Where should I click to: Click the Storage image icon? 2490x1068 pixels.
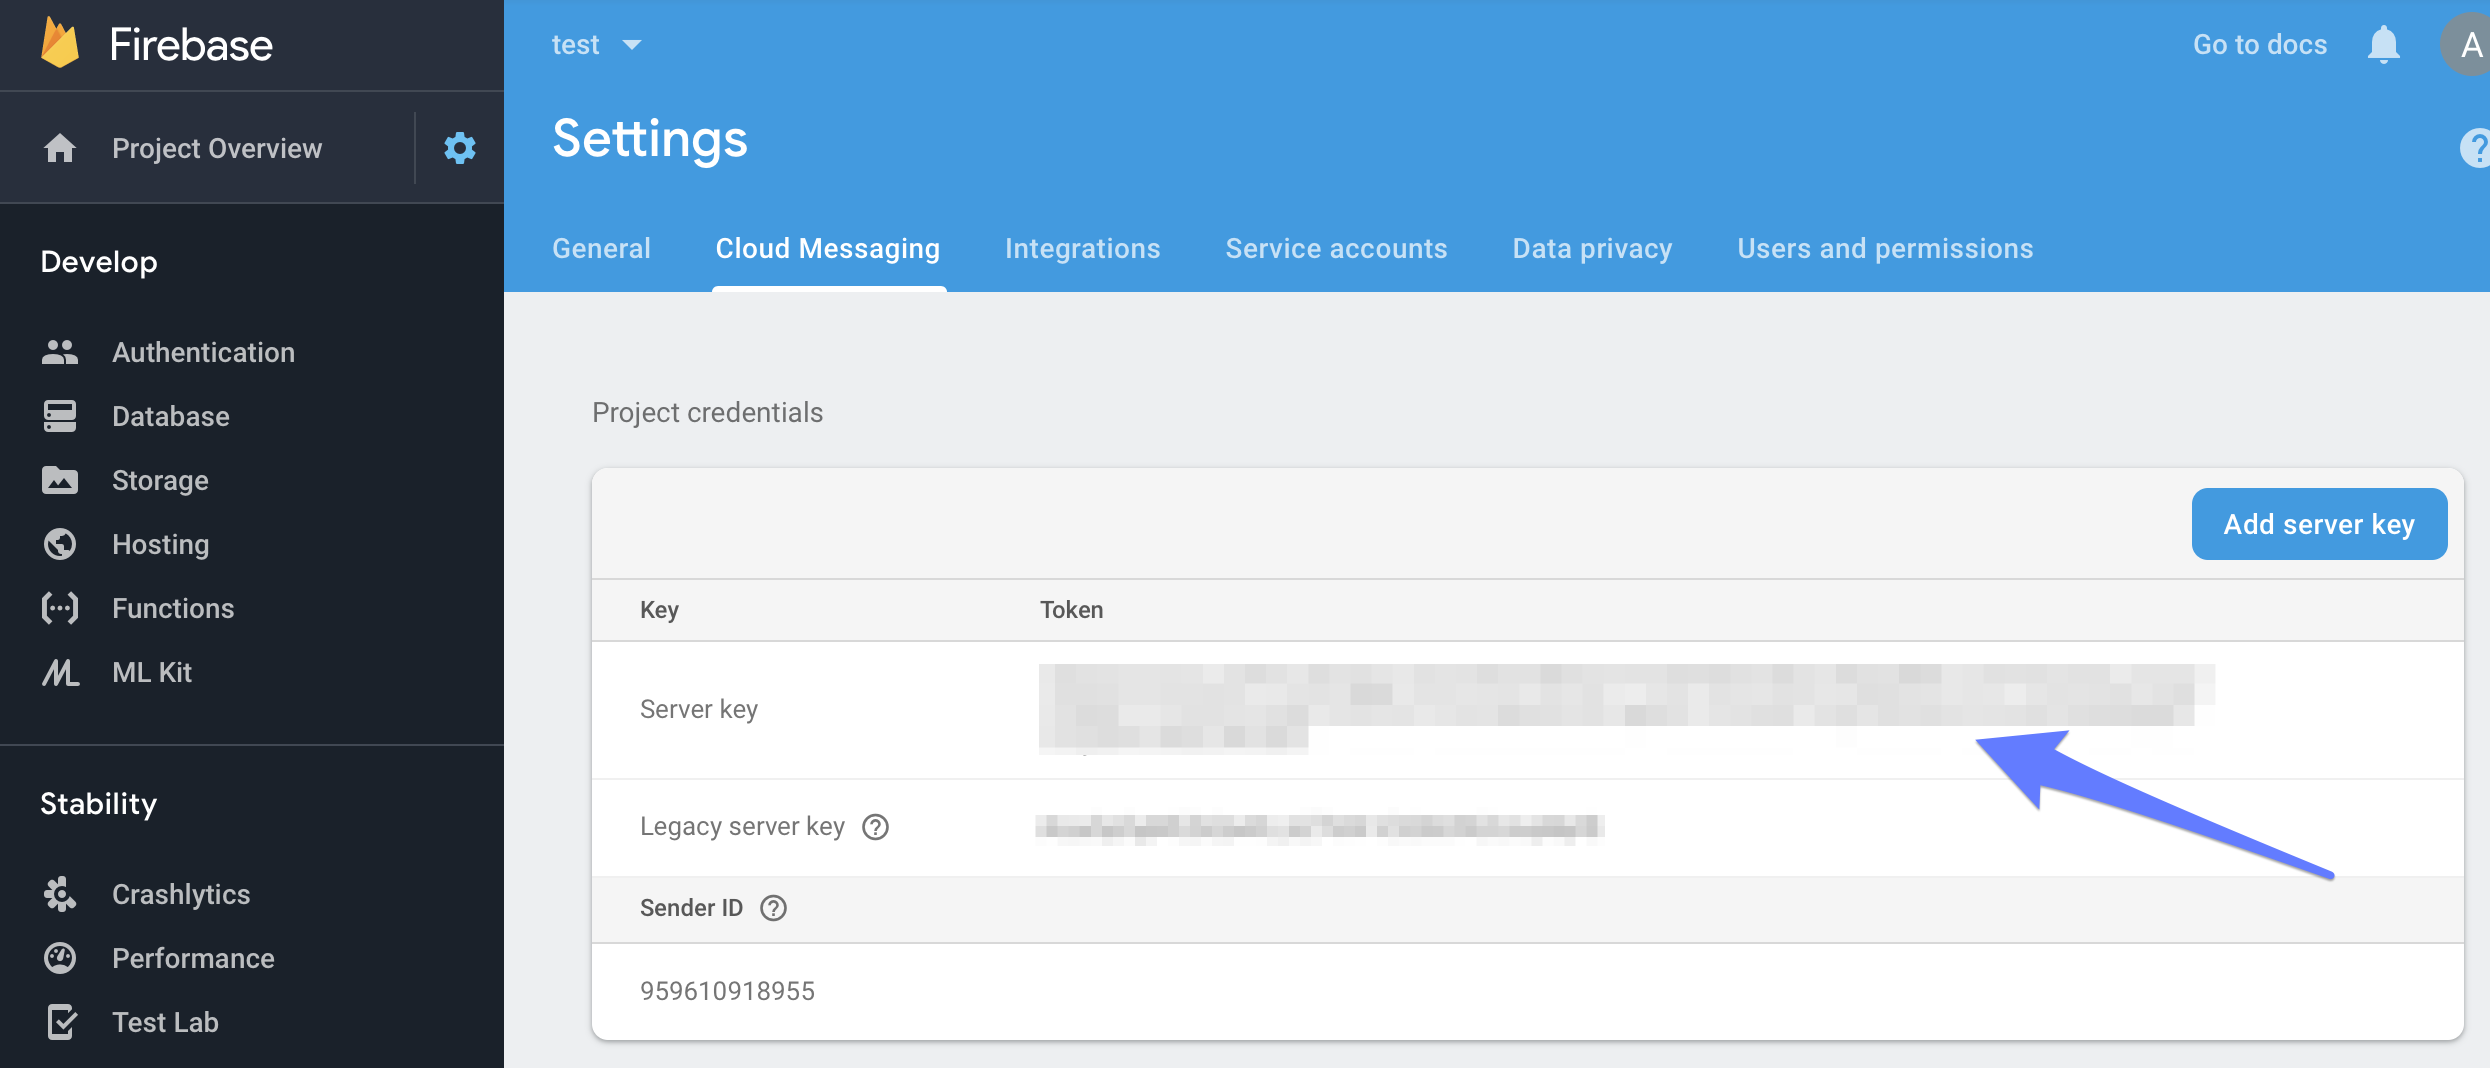tap(60, 480)
